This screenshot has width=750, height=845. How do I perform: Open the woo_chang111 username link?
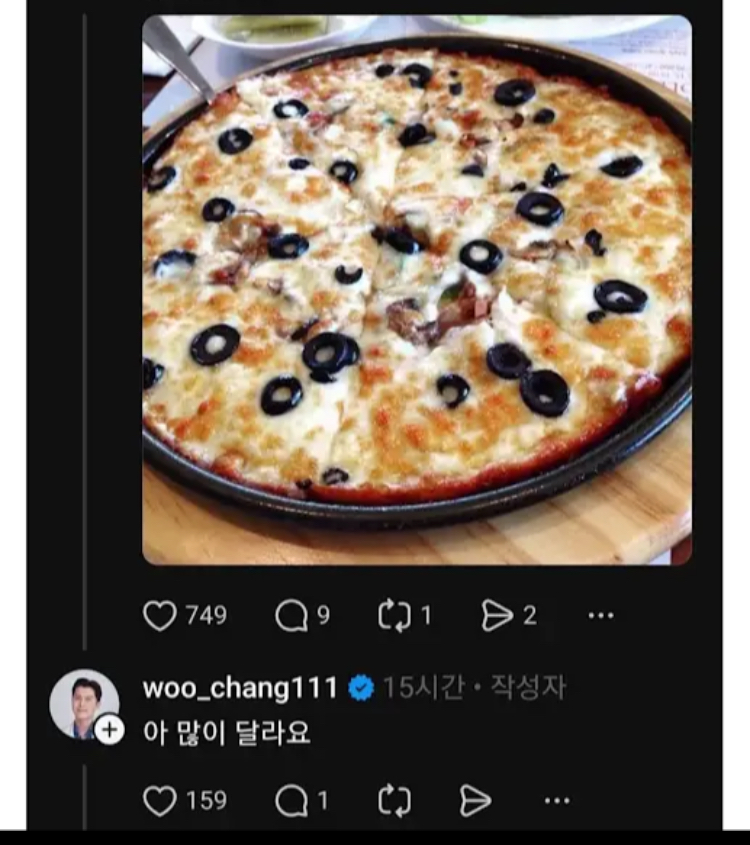240,688
